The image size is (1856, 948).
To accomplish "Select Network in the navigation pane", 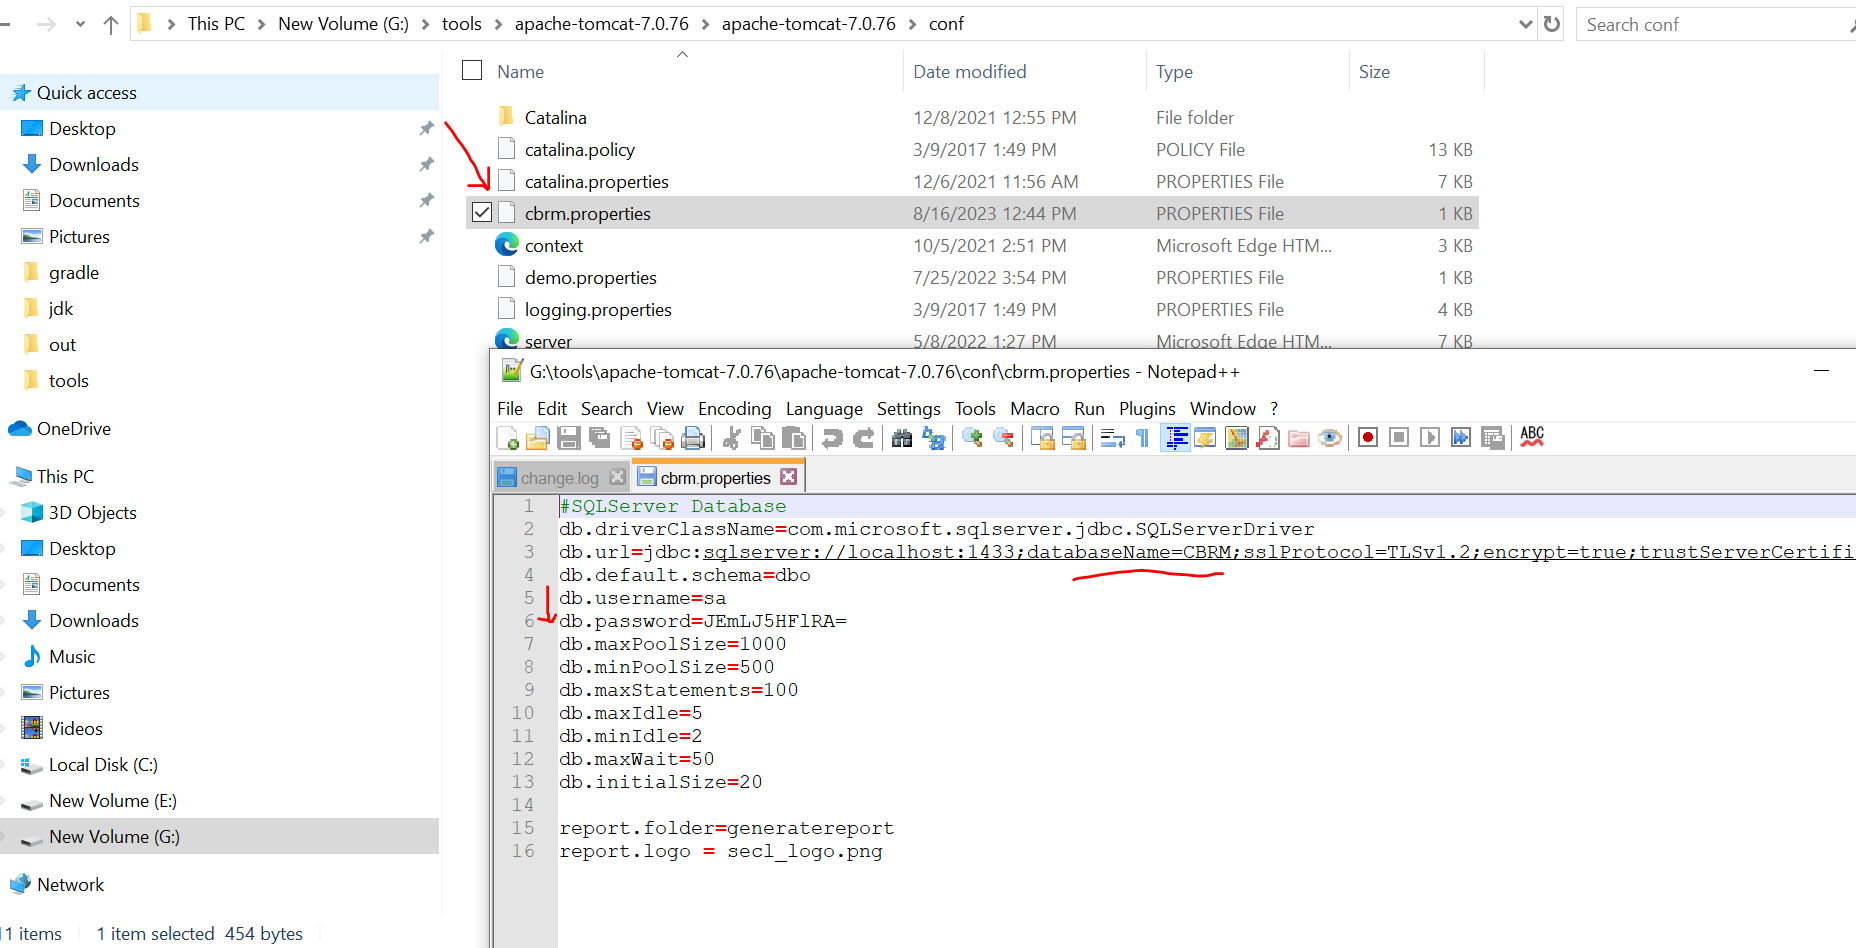I will (70, 885).
